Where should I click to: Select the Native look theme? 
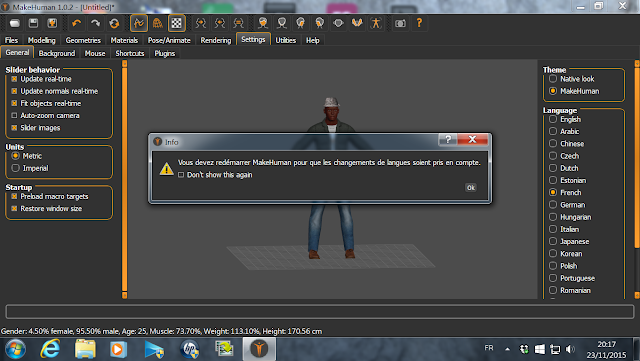[553, 79]
